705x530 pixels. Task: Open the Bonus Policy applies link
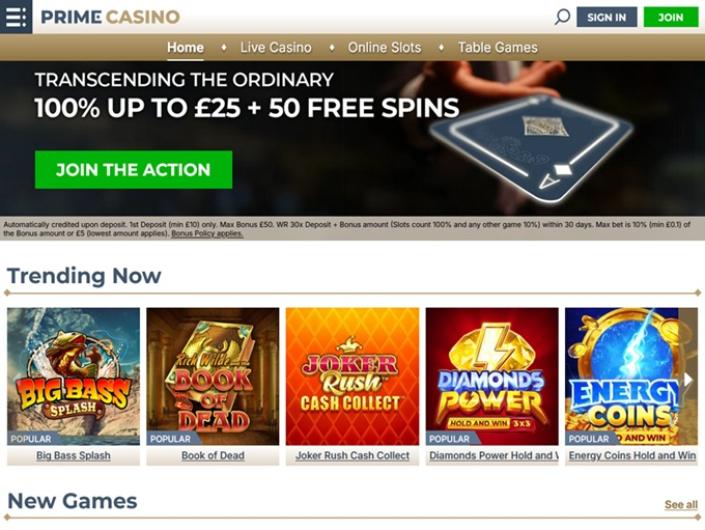[x=207, y=234]
